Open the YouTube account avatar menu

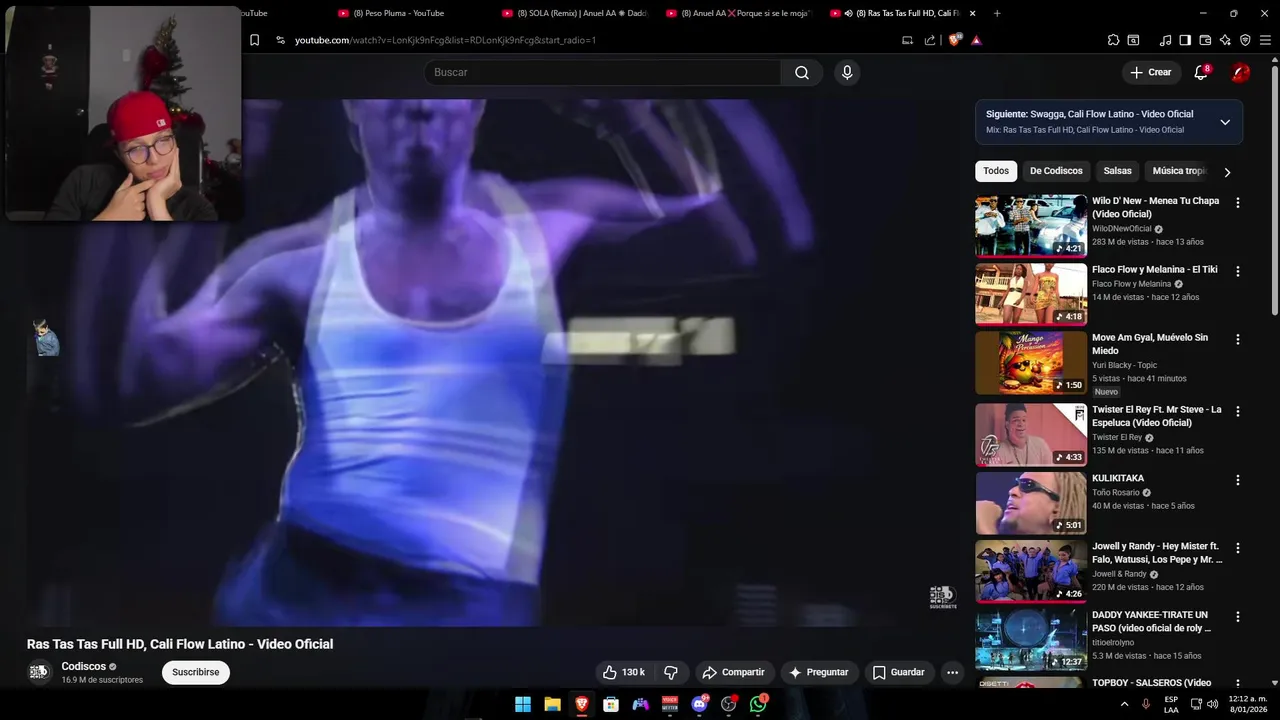coord(1240,72)
